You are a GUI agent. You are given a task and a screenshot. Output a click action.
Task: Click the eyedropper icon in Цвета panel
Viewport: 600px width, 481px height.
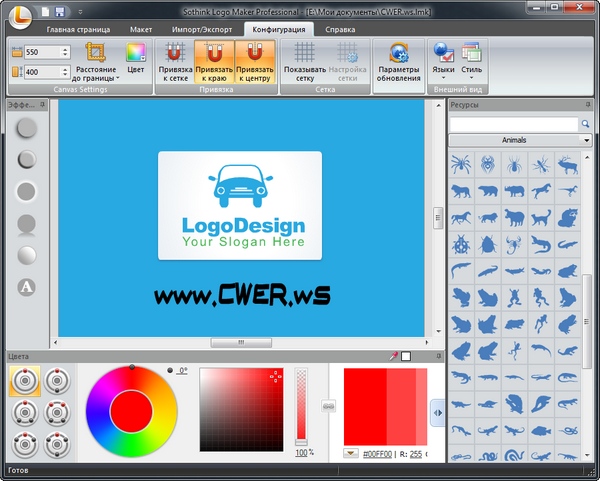(x=394, y=356)
